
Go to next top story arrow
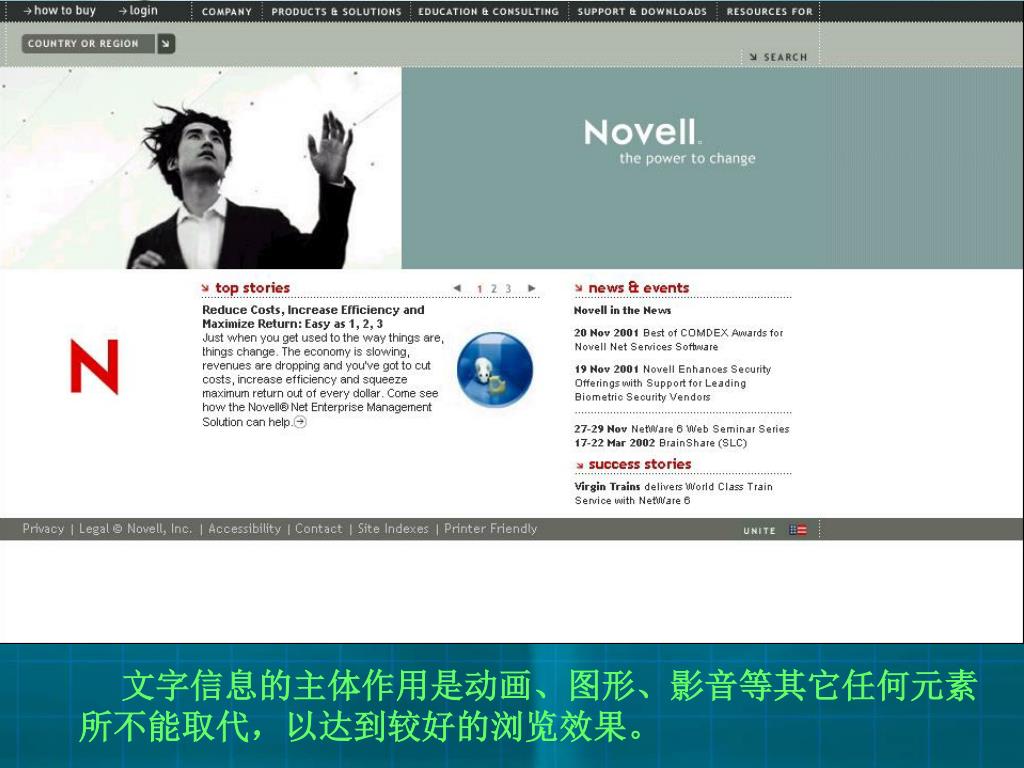click(x=532, y=288)
